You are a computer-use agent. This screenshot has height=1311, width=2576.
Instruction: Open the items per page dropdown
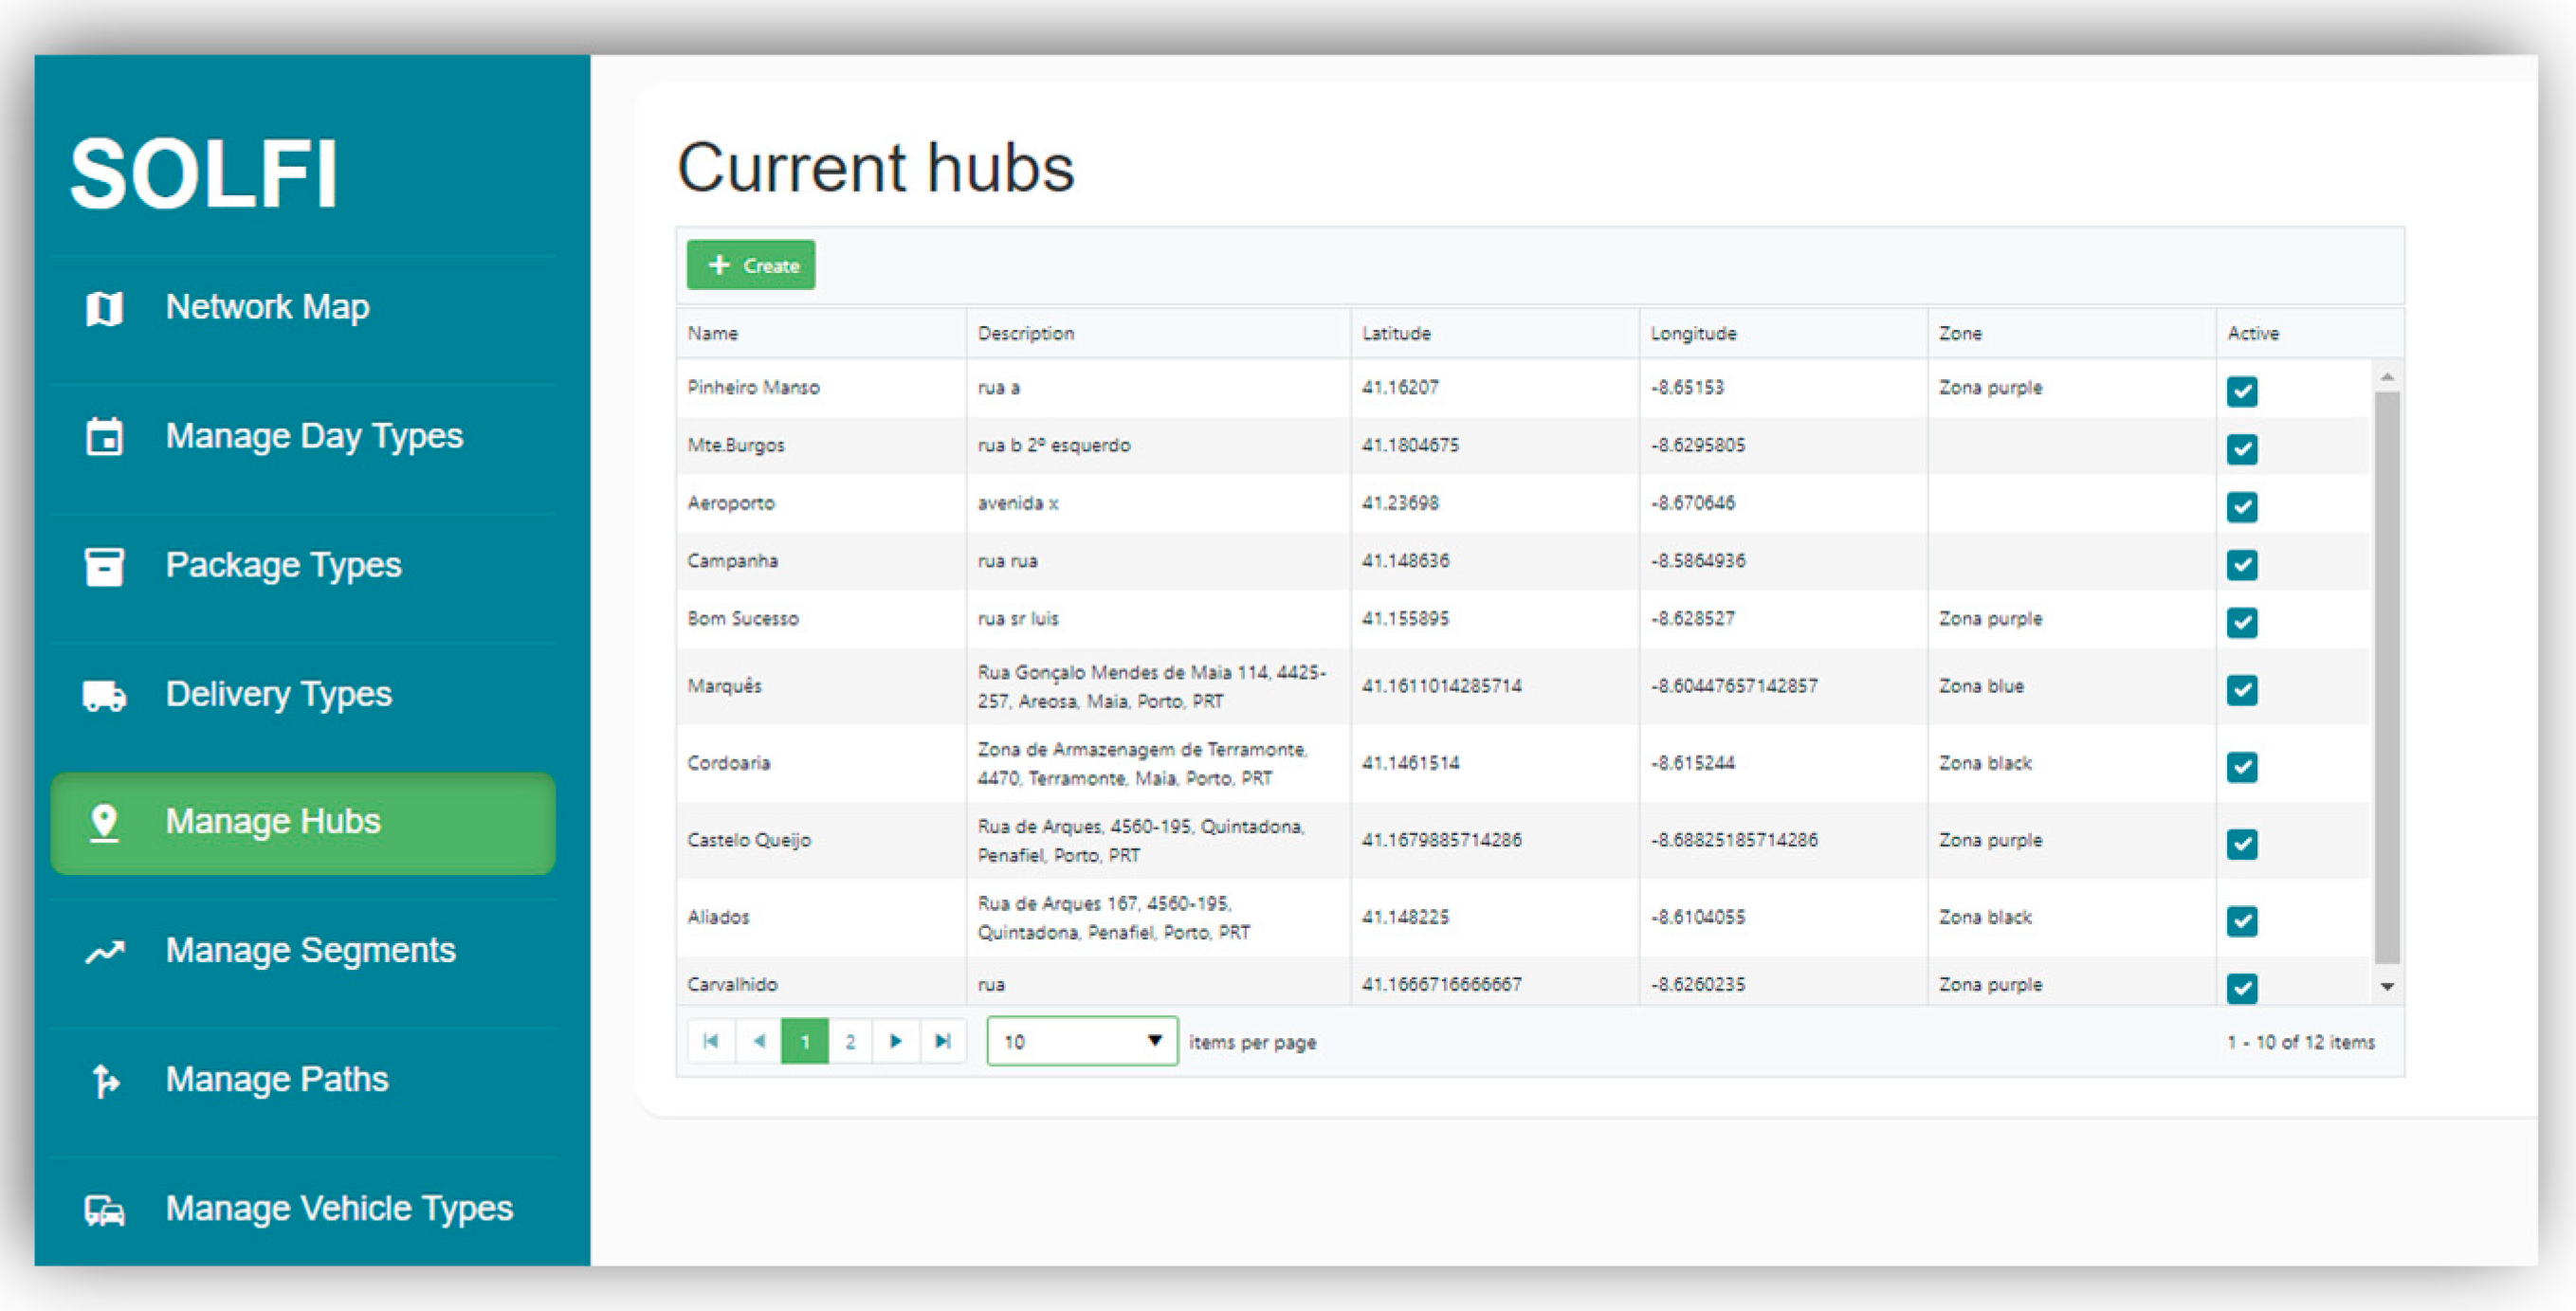(1081, 1041)
